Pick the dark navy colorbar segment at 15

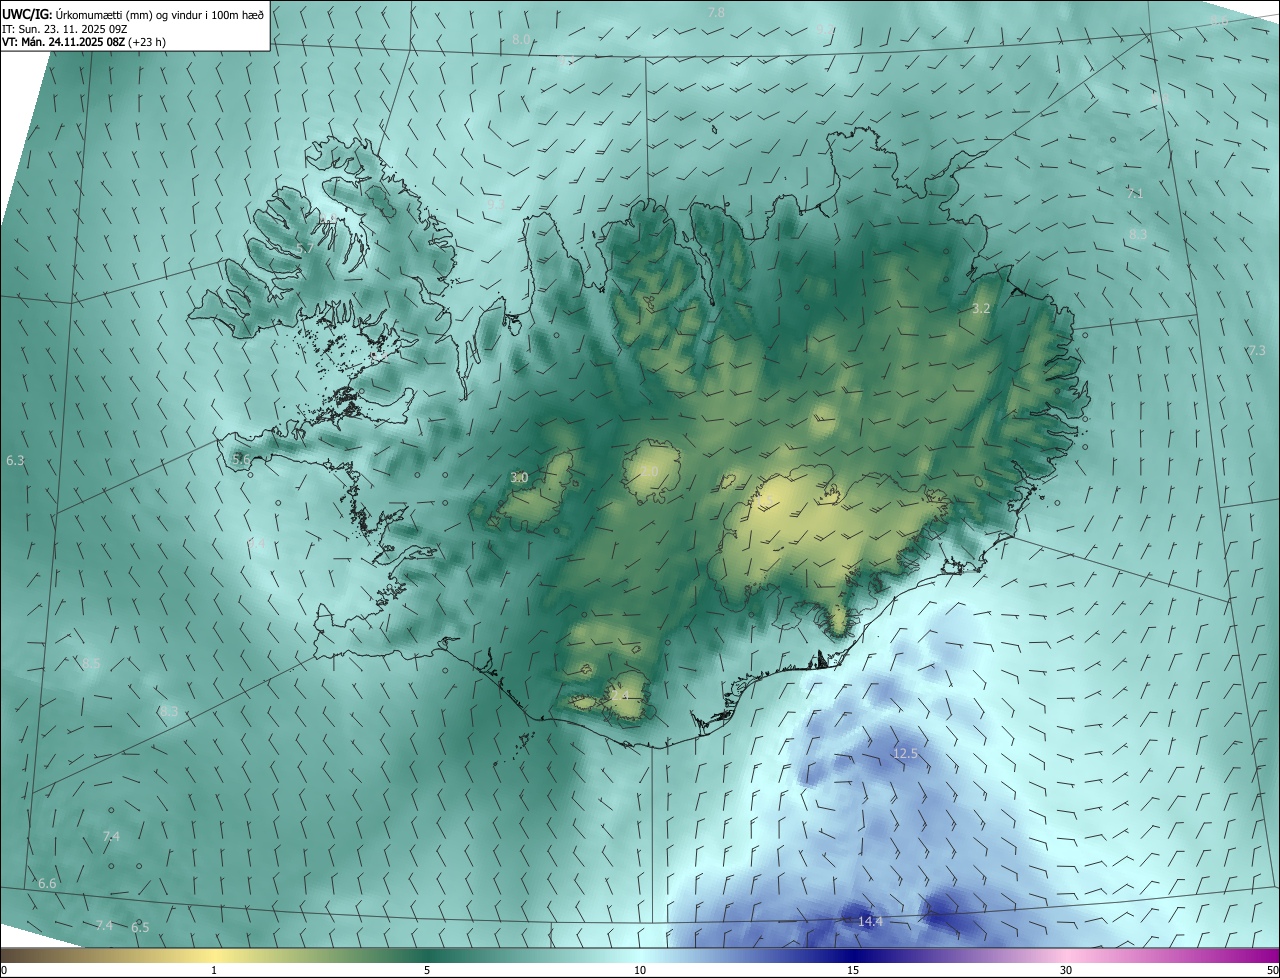(x=853, y=956)
